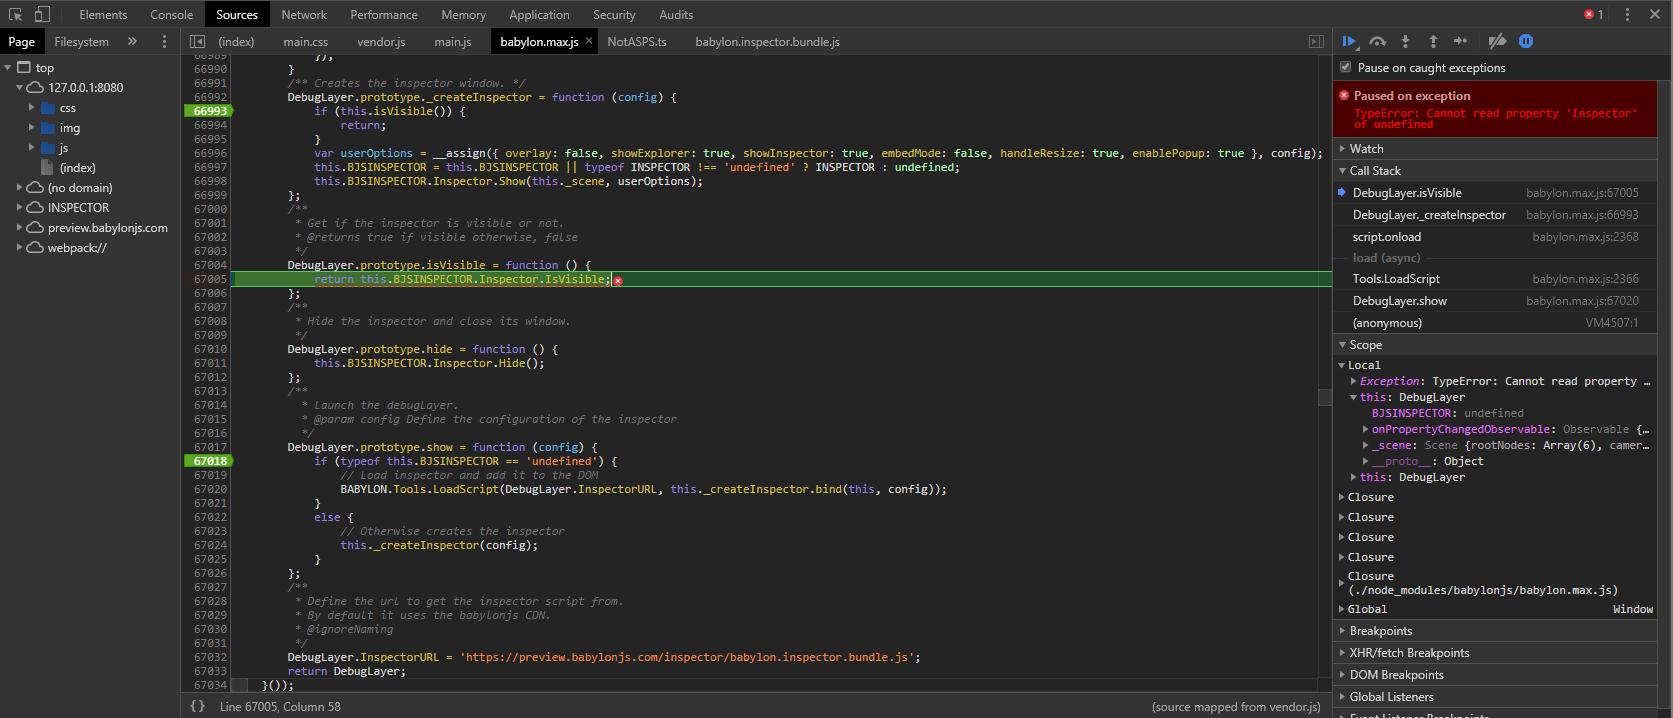This screenshot has height=718, width=1673.
Task: Open the Memory panel
Action: pos(464,15)
